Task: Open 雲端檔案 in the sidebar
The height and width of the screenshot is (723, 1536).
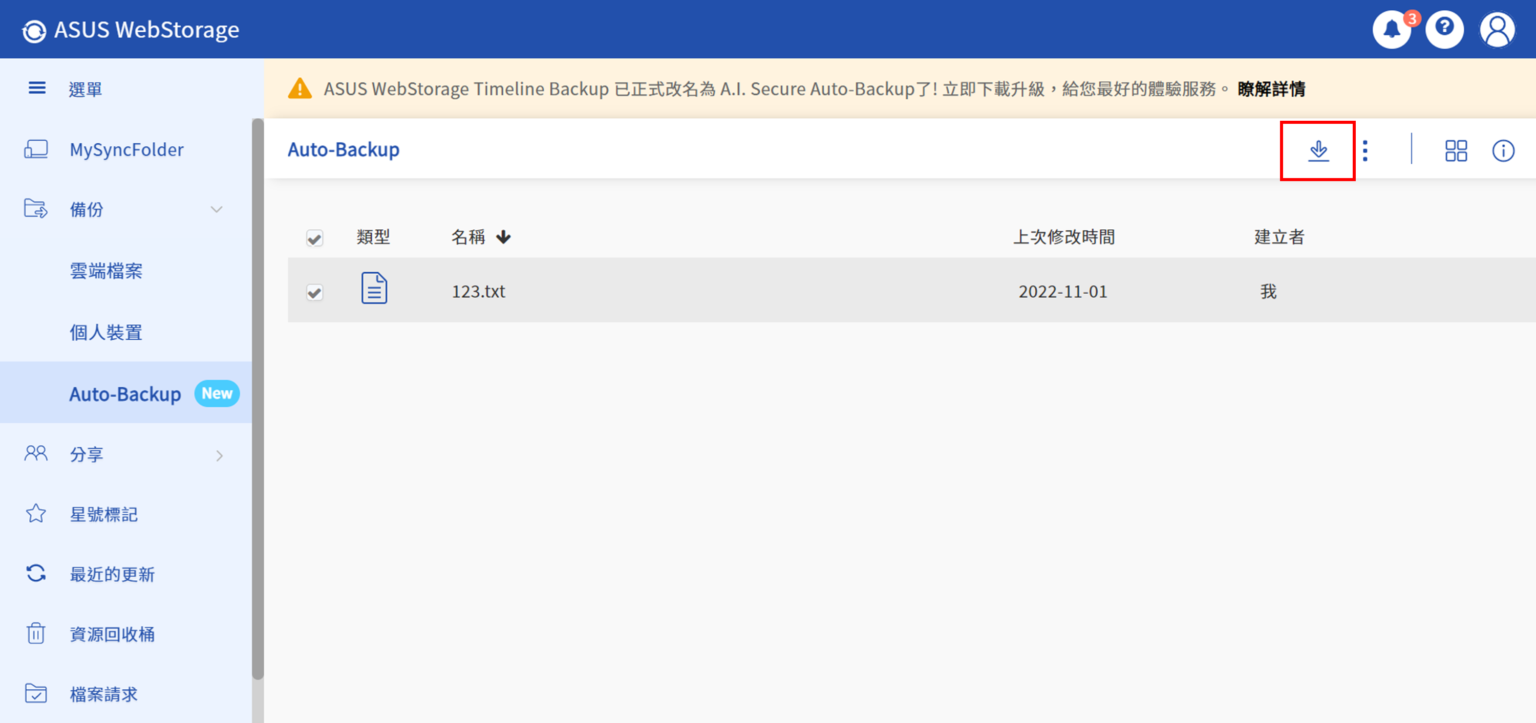Action: (106, 271)
